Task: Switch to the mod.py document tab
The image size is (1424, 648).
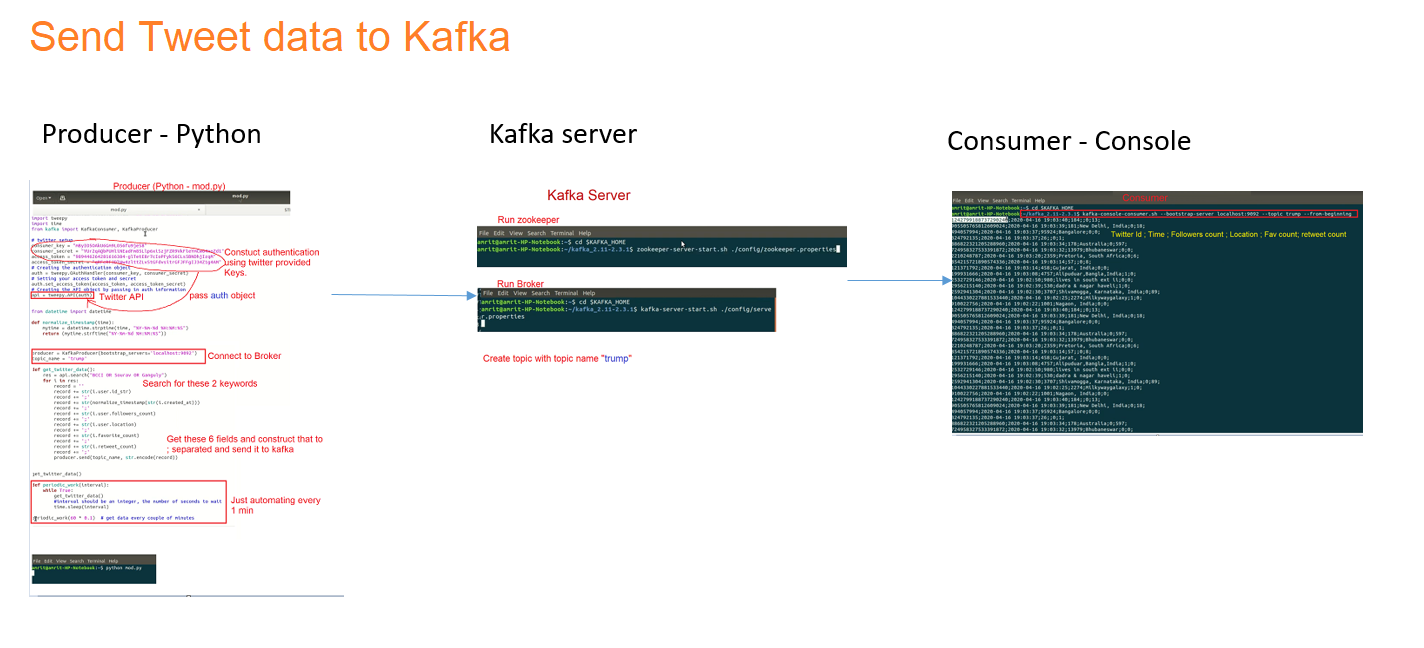Action: click(x=240, y=197)
